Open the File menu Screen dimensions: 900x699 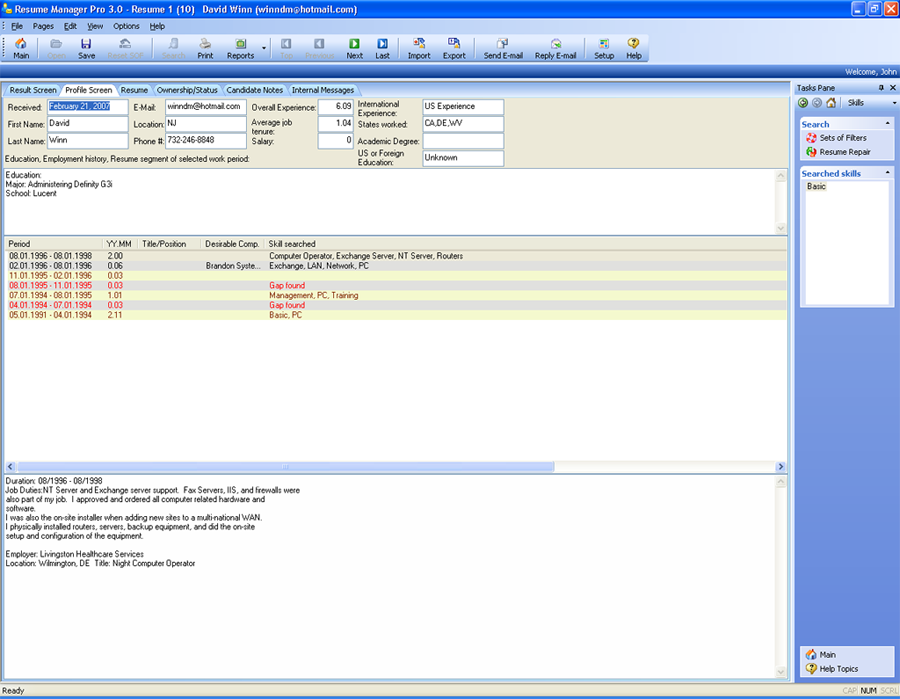tap(17, 26)
